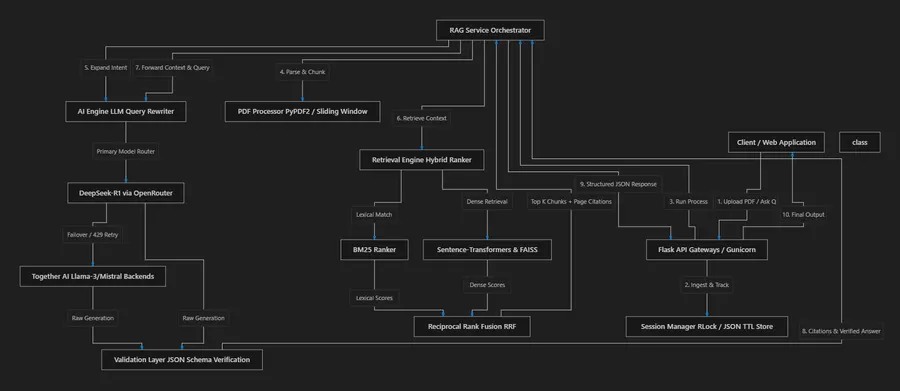Click the Retrieval Engine Hybrid Ranker node
Viewport: 900px width, 391px height.
click(x=421, y=160)
